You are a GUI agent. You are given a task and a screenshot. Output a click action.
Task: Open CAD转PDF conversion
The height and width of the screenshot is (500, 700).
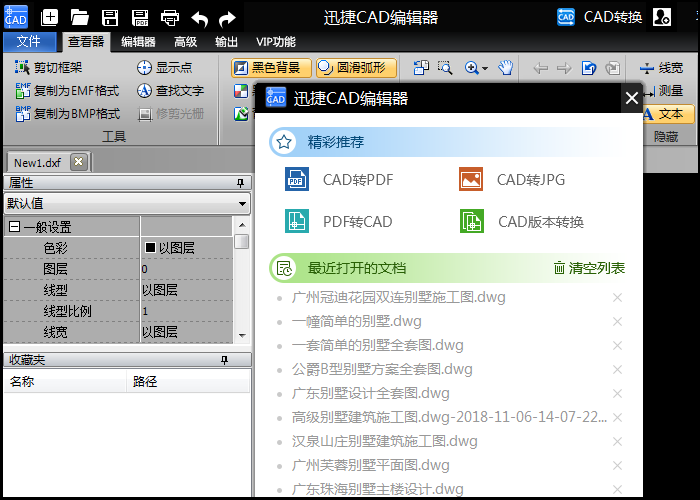(339, 179)
